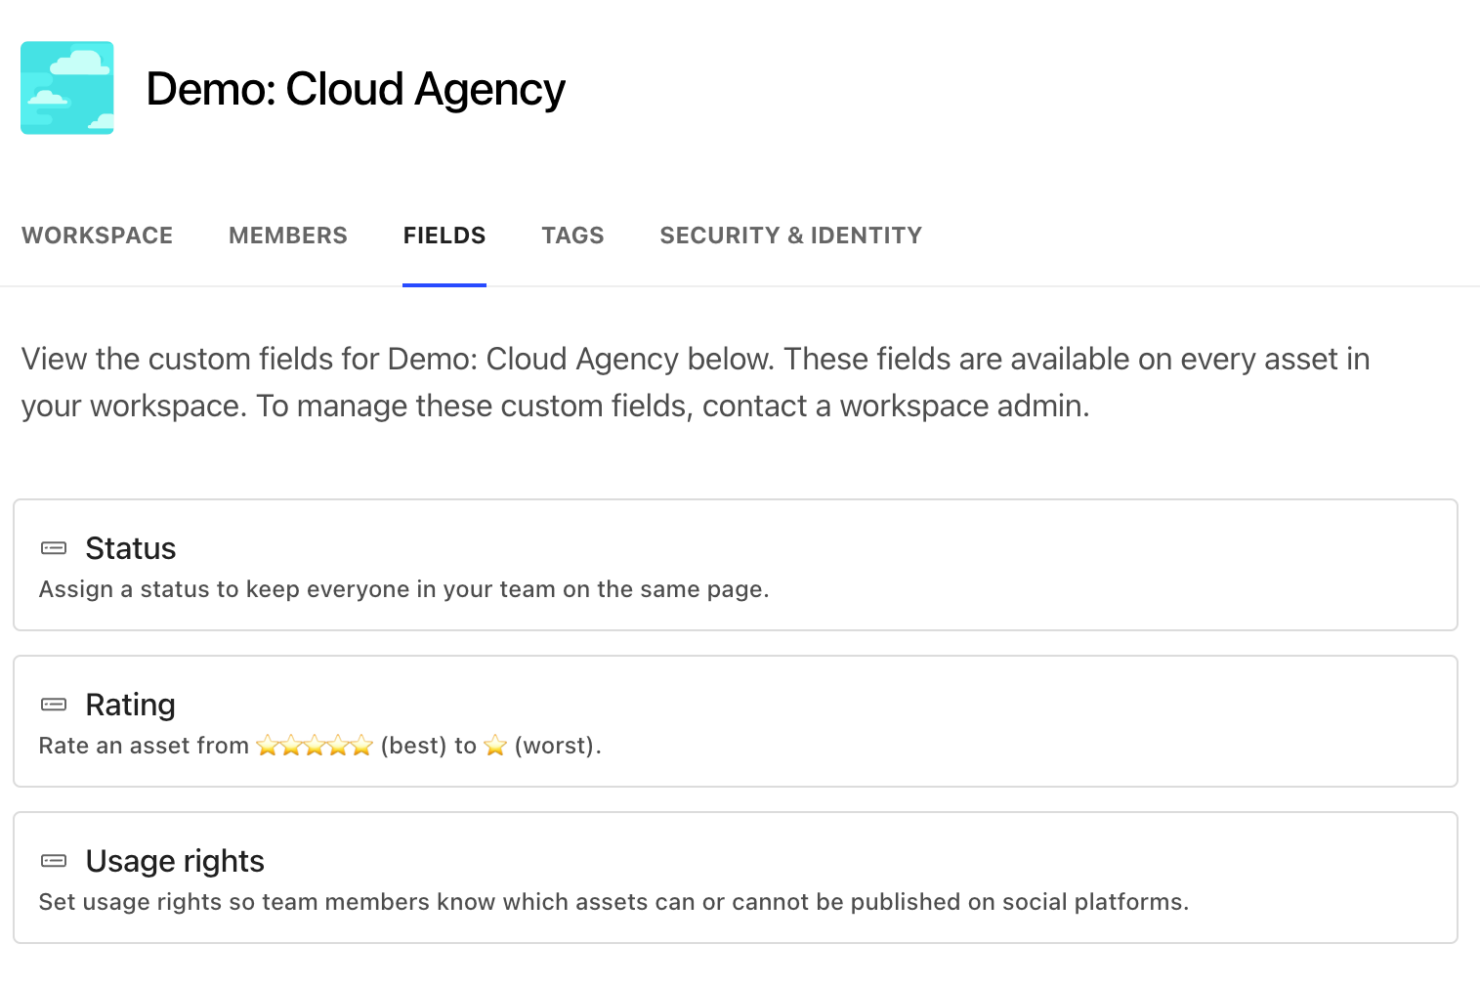Click the "Demo: Cloud Agency" workspace title
Screen dimensions: 1480x987
356,89
